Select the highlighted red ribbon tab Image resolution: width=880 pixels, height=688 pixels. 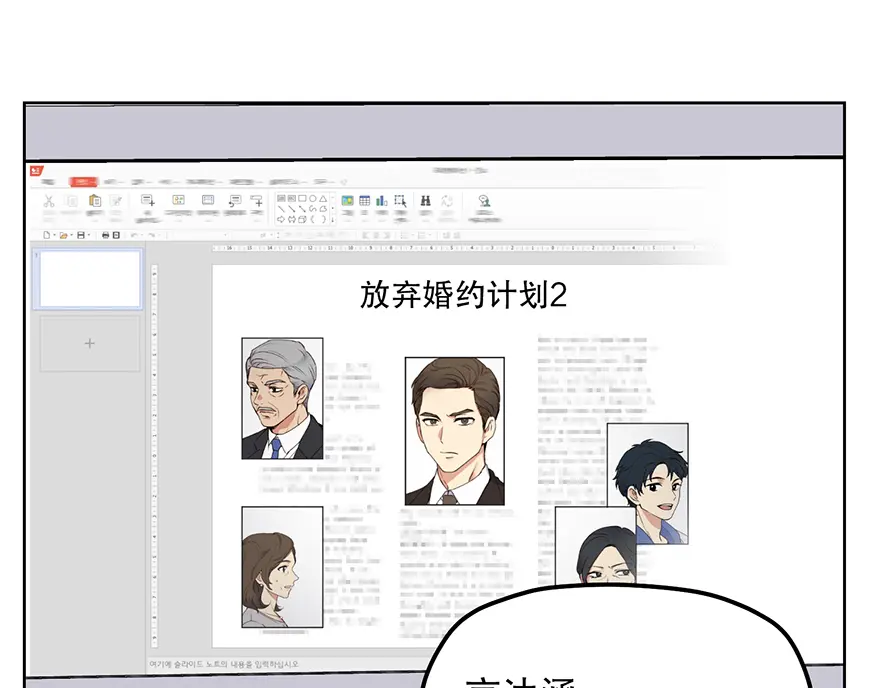click(x=83, y=182)
